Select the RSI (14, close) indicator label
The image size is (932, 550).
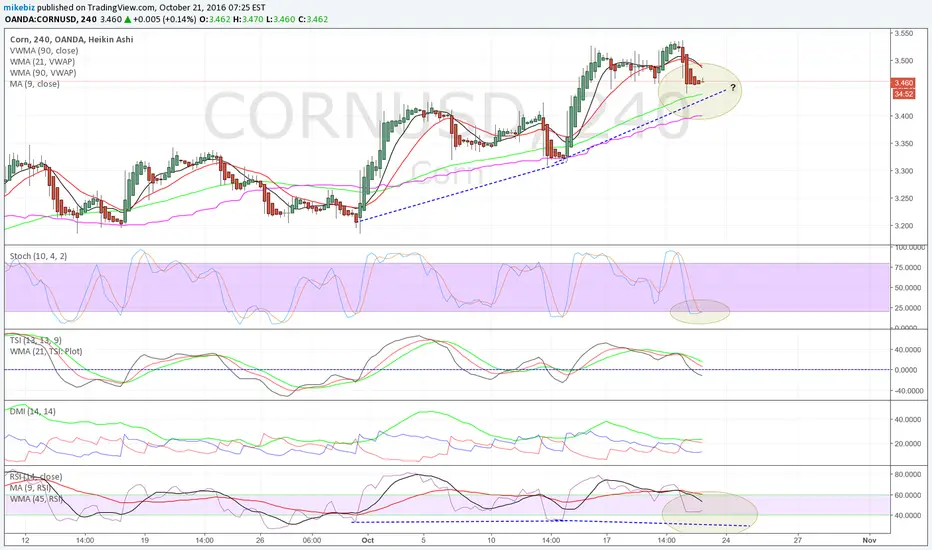coord(36,477)
